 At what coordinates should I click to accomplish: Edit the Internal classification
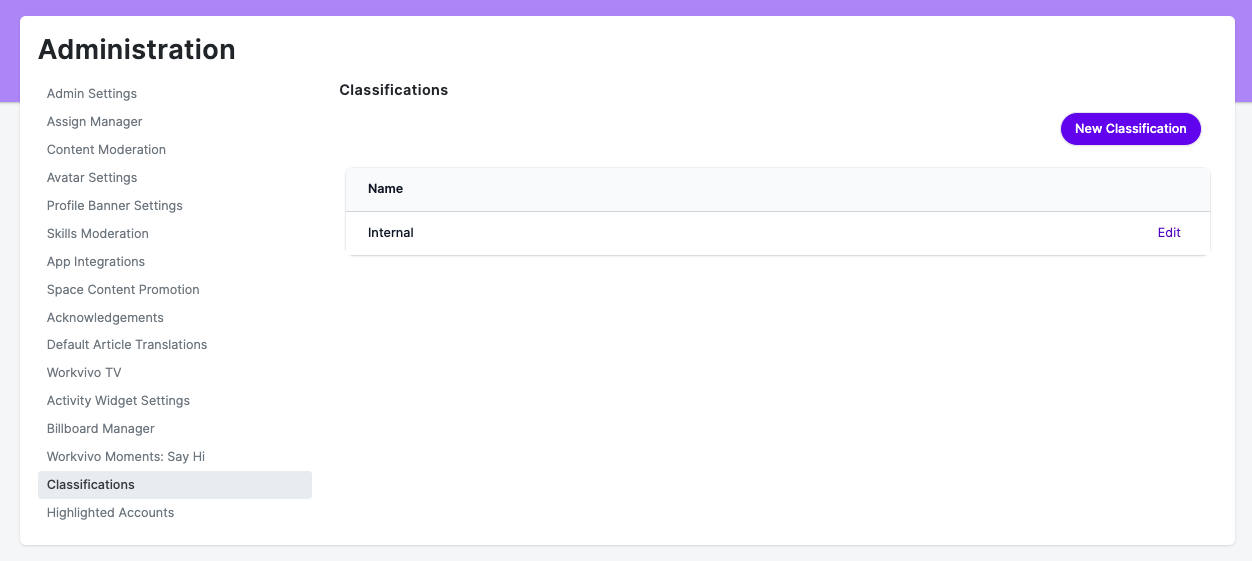coord(1169,233)
